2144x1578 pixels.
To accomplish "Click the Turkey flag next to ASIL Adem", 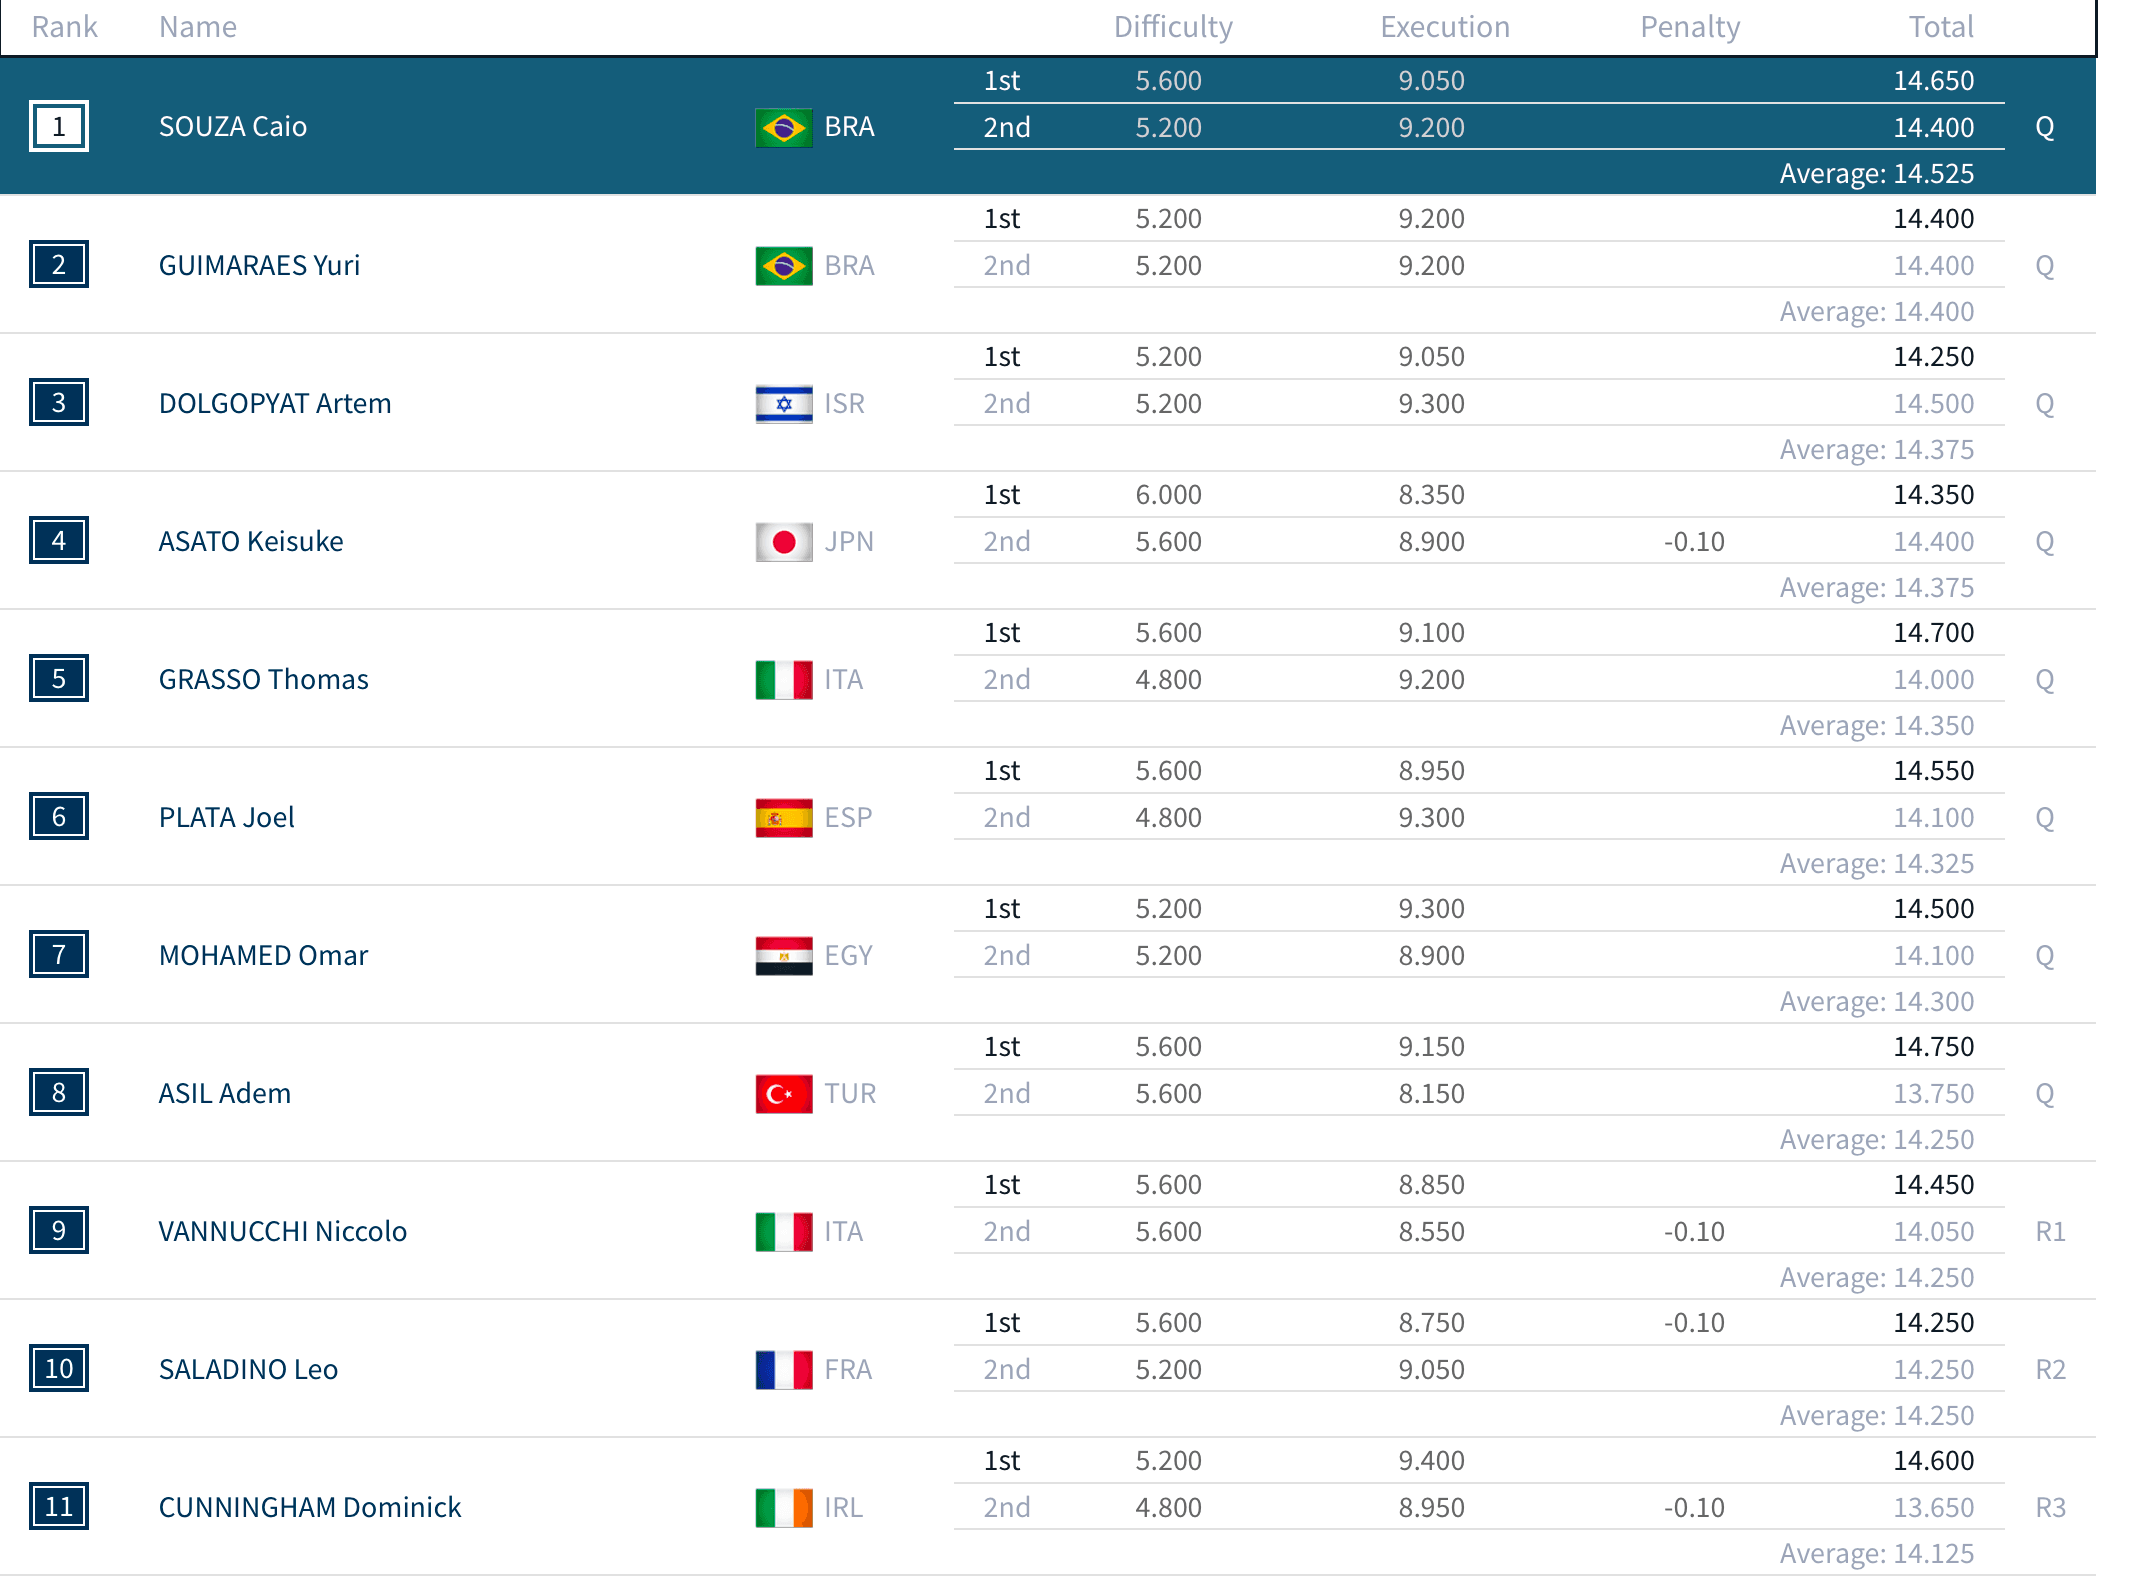I will 783,1094.
